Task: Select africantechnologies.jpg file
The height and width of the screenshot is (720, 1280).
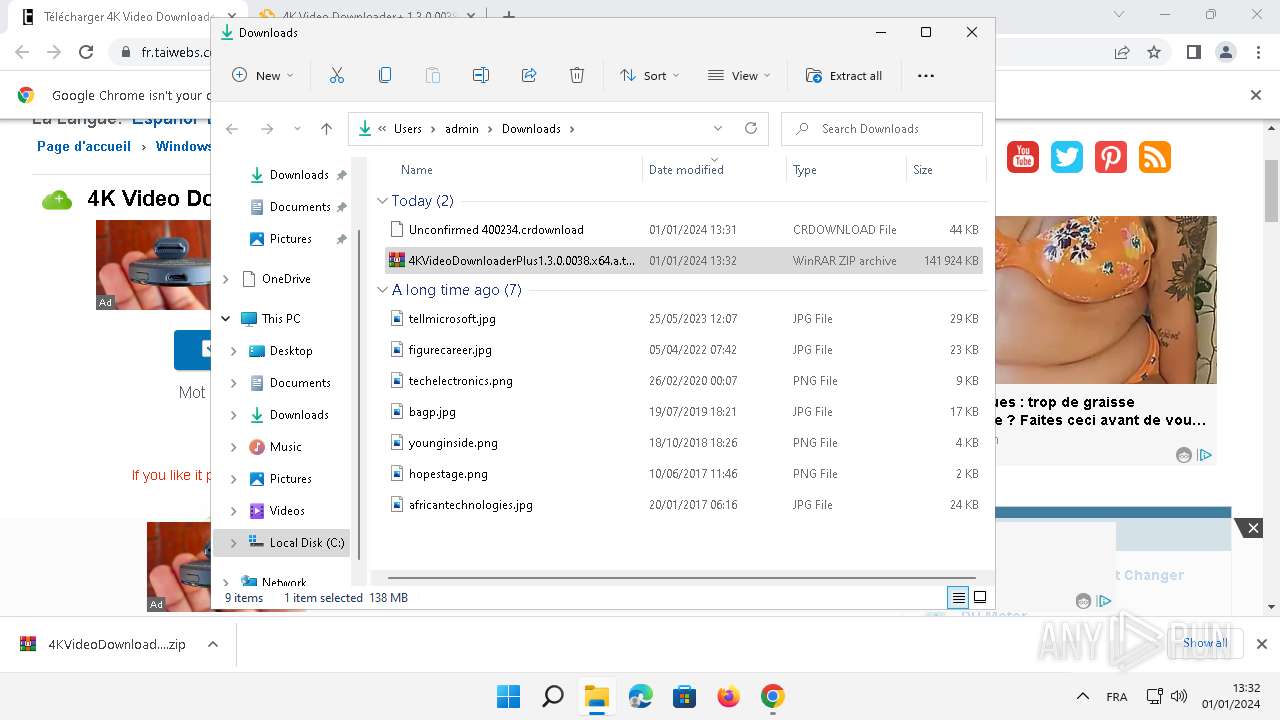Action: (x=684, y=505)
